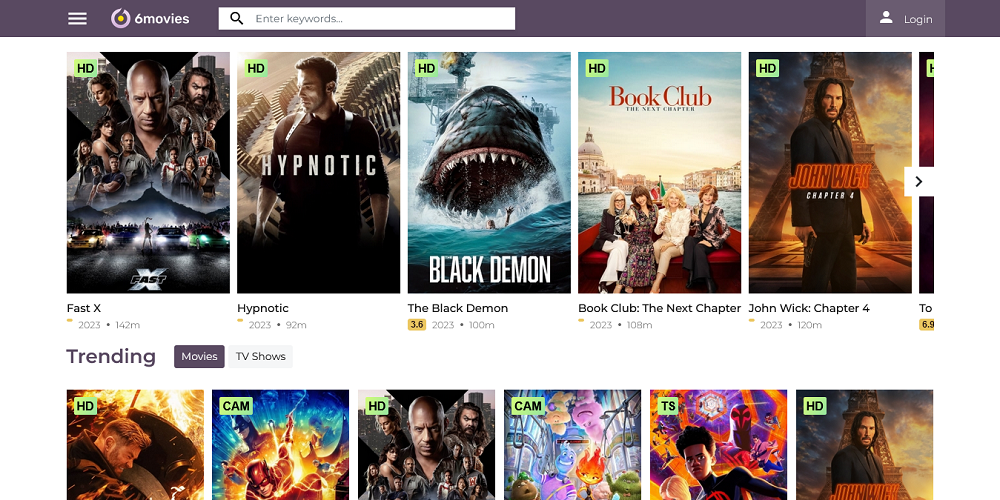The height and width of the screenshot is (500, 1000).
Task: Open the Book Club poster
Action: pos(659,172)
